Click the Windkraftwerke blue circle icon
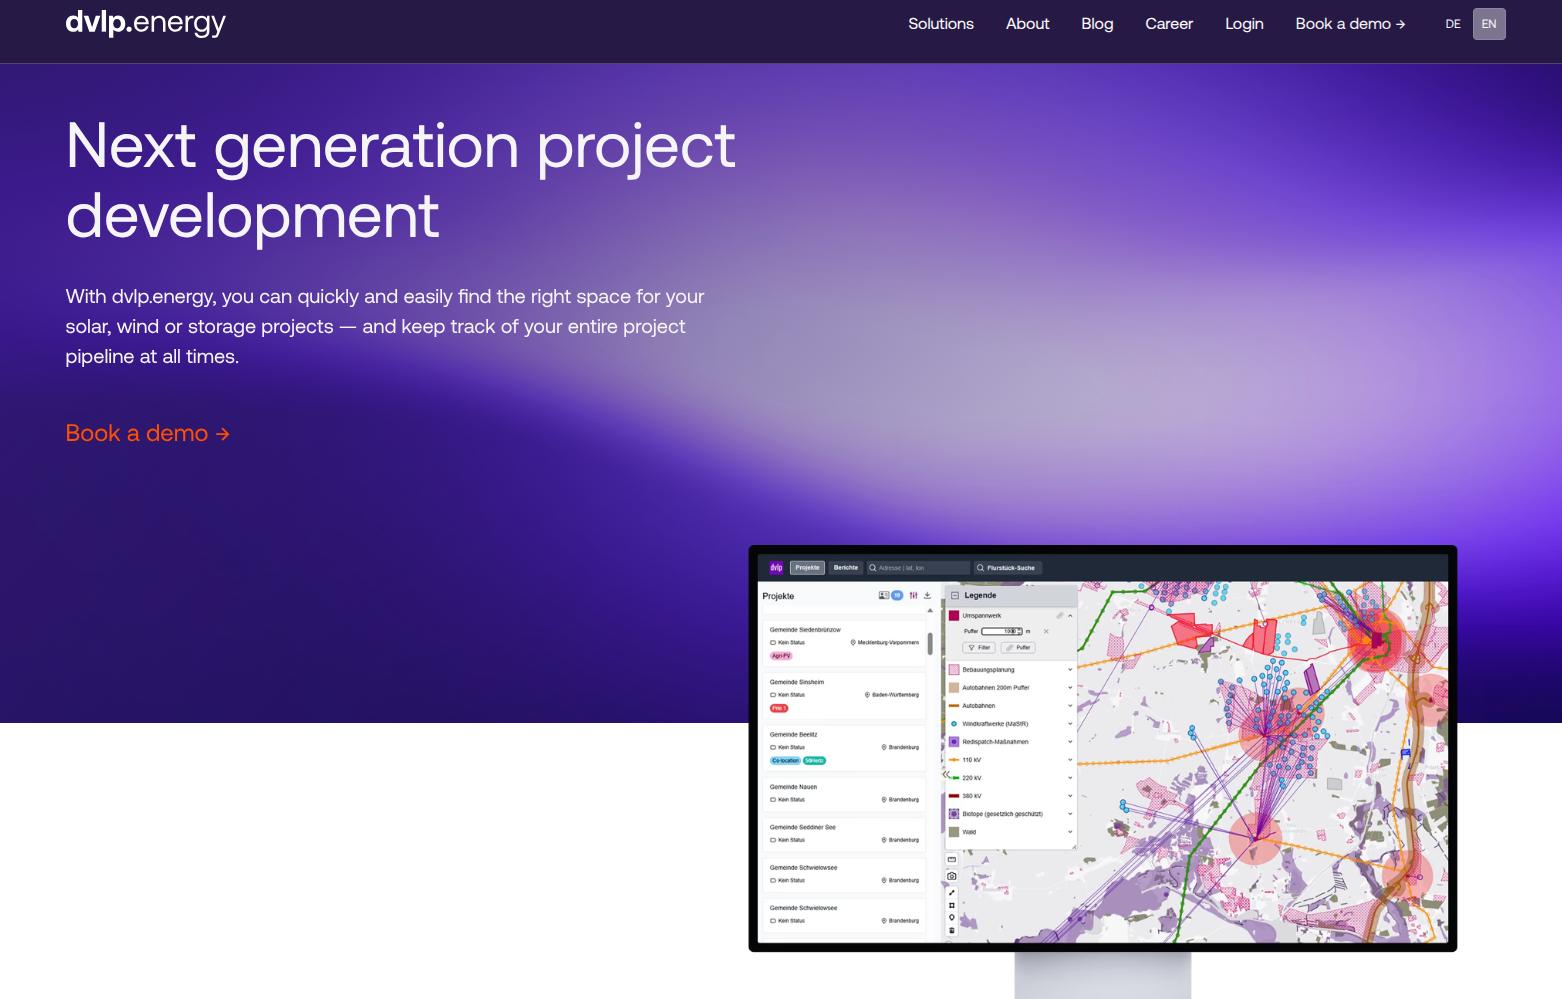Image resolution: width=1562 pixels, height=999 pixels. [954, 724]
